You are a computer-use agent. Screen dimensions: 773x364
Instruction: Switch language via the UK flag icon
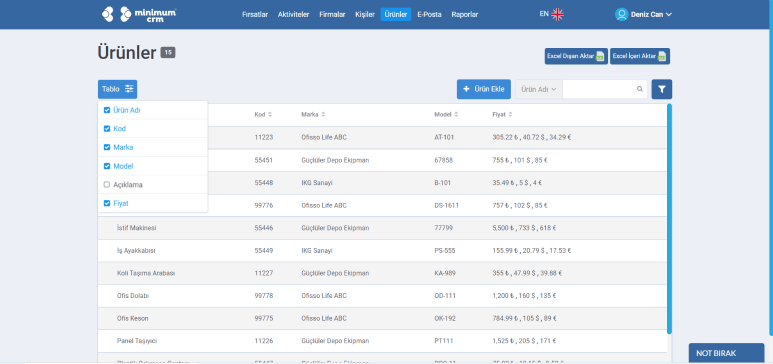pyautogui.click(x=558, y=14)
